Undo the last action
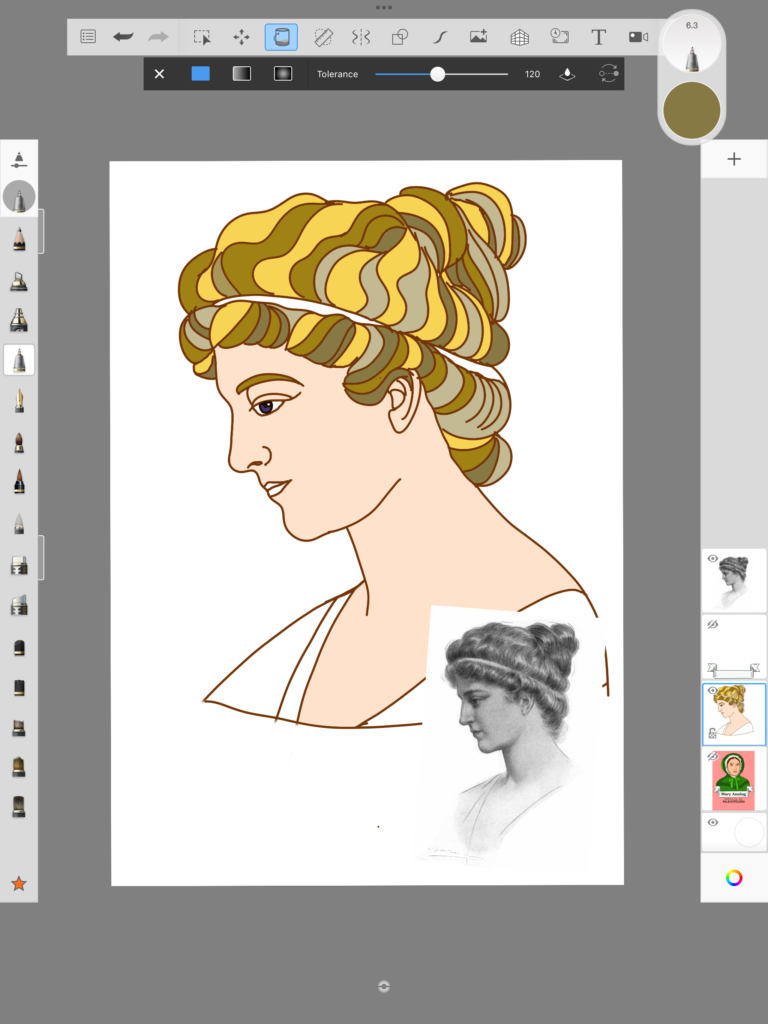Viewport: 768px width, 1024px height. (x=123, y=37)
